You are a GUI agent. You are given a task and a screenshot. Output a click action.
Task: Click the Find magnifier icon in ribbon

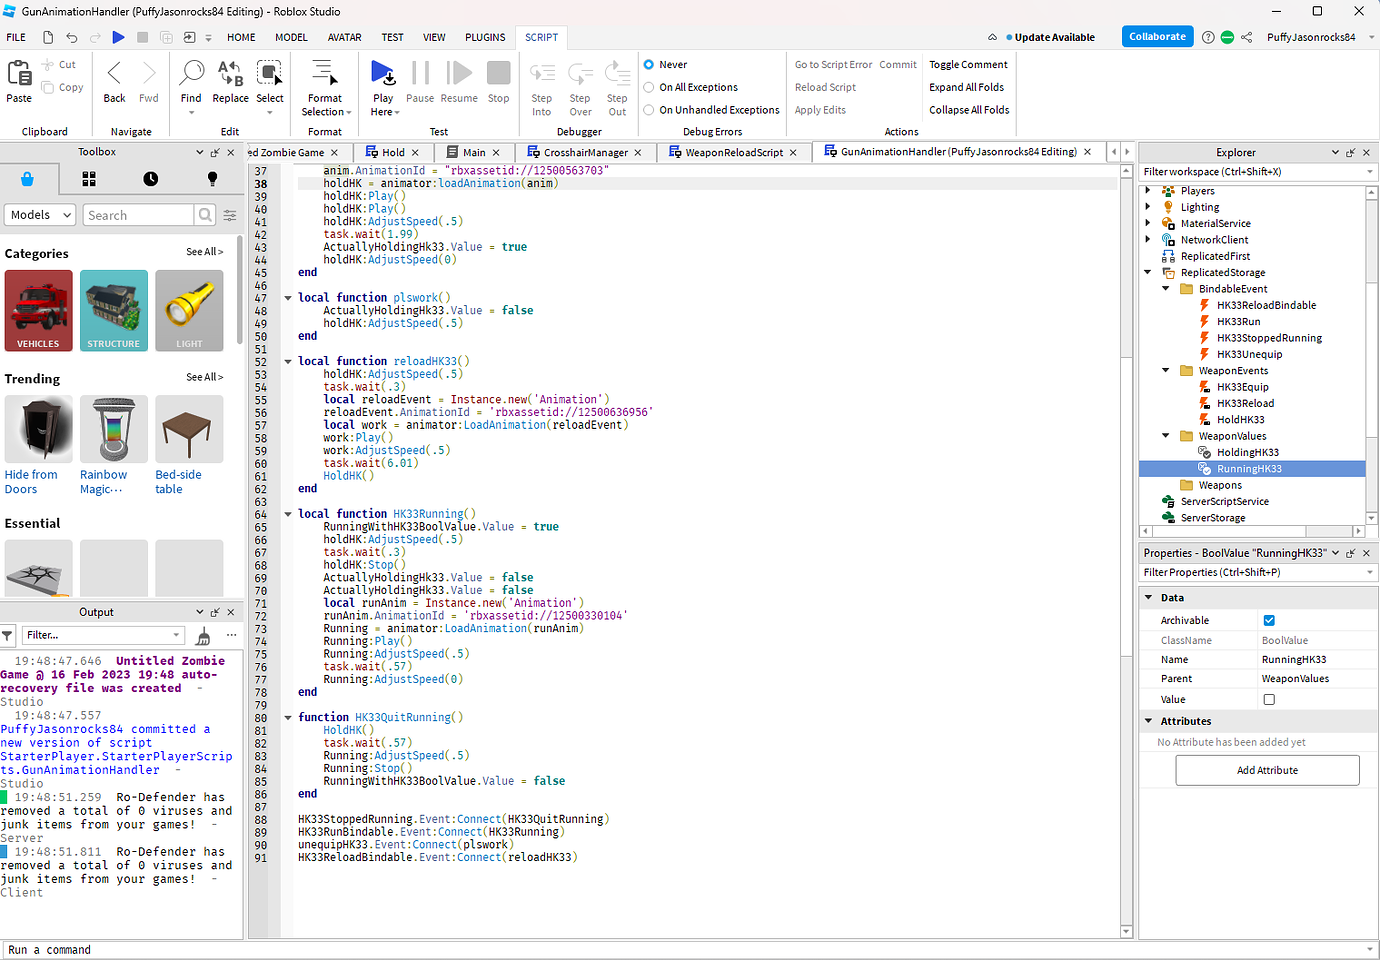point(191,74)
